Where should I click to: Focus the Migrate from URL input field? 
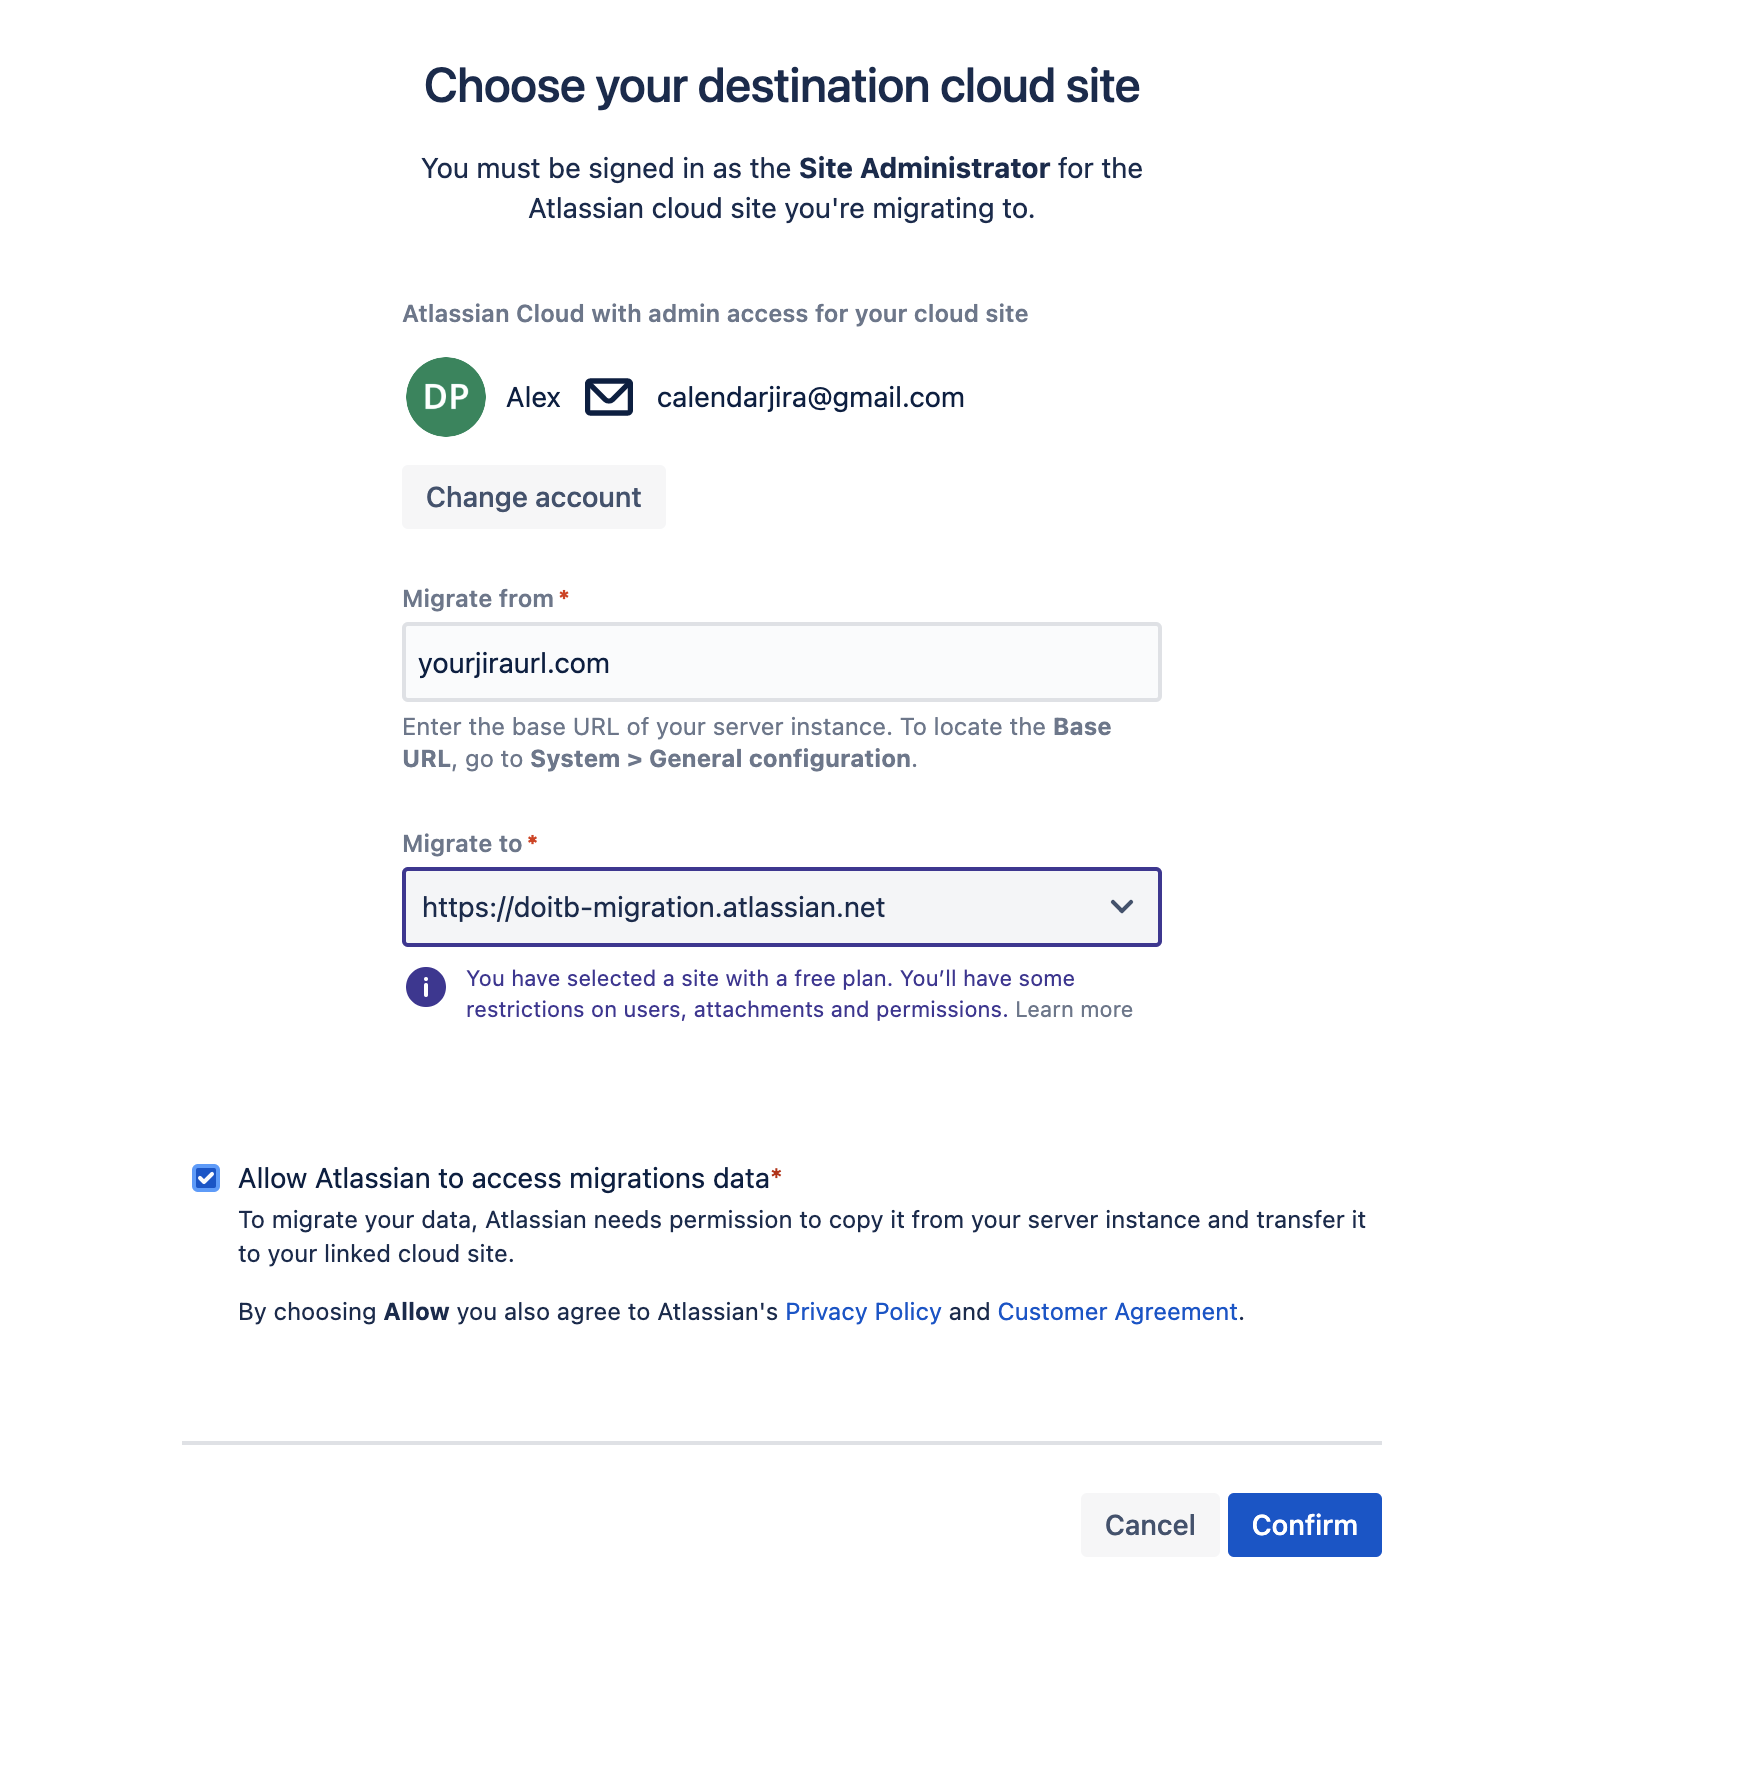pyautogui.click(x=780, y=662)
